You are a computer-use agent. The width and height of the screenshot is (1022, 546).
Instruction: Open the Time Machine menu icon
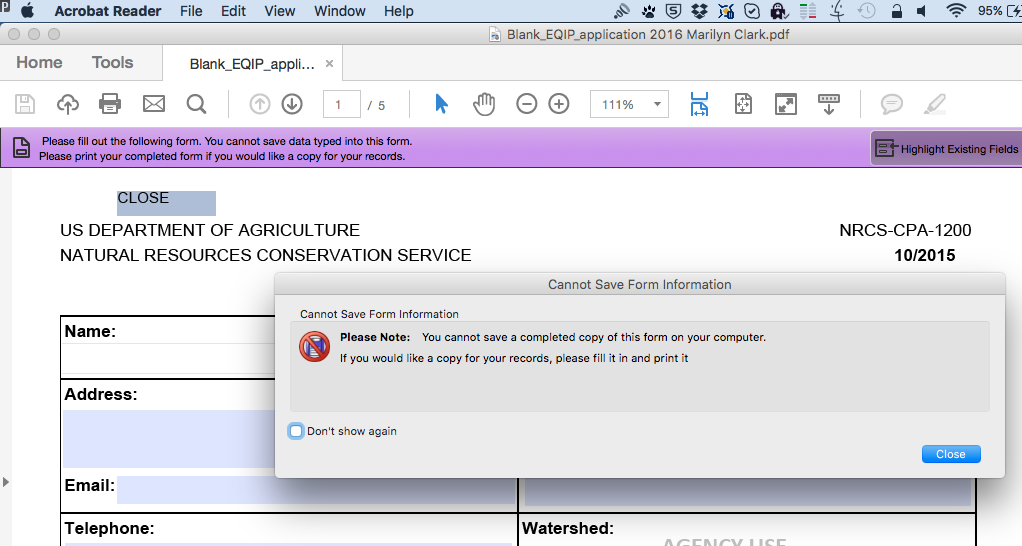pos(866,11)
